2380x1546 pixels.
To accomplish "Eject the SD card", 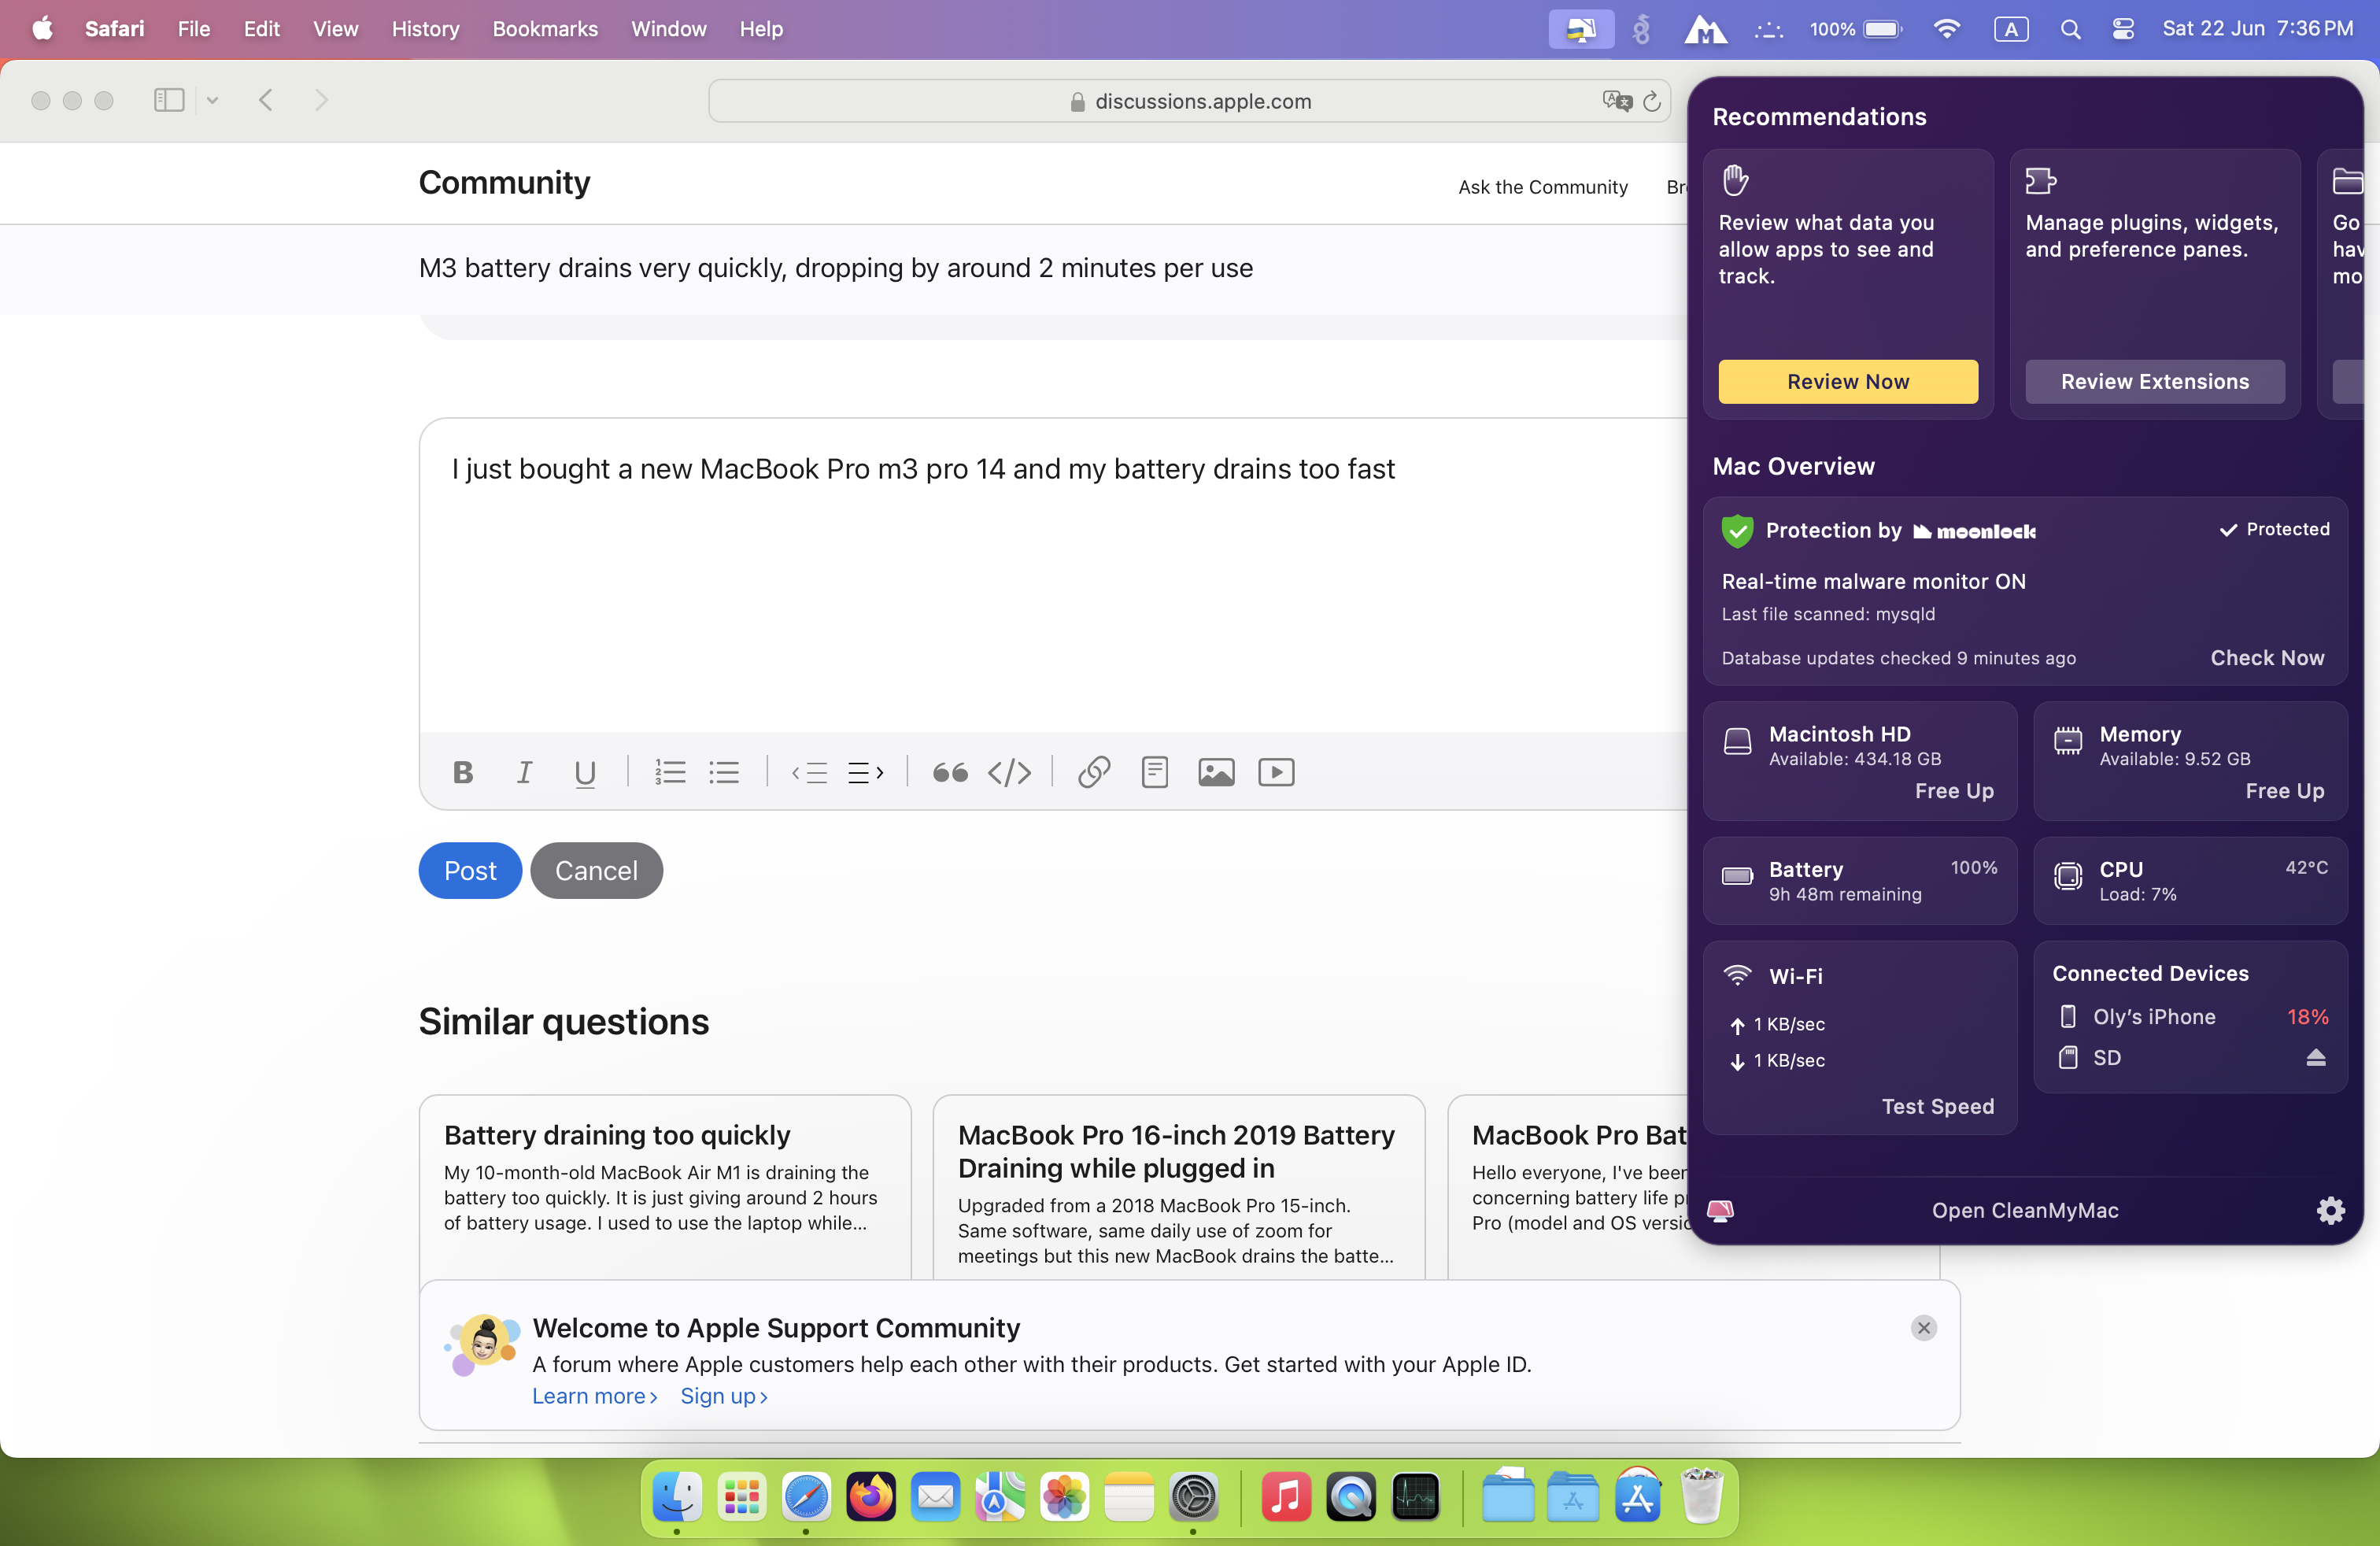I will (2315, 1058).
